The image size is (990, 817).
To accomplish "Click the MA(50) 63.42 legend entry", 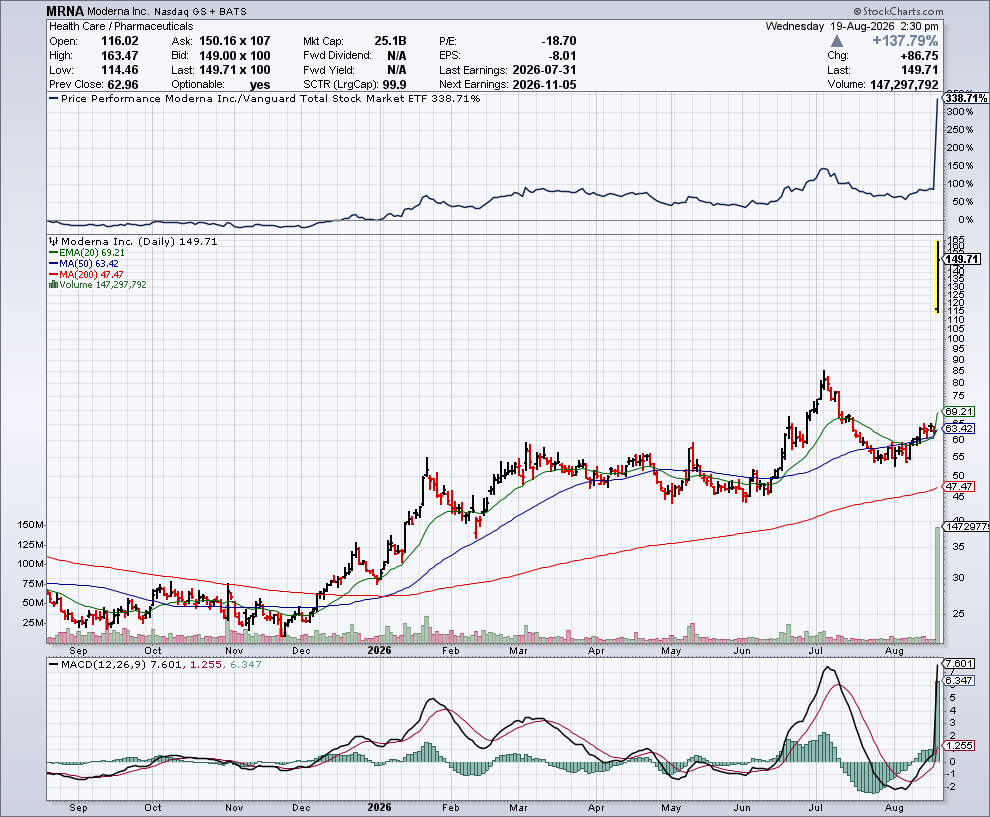I will pos(84,263).
